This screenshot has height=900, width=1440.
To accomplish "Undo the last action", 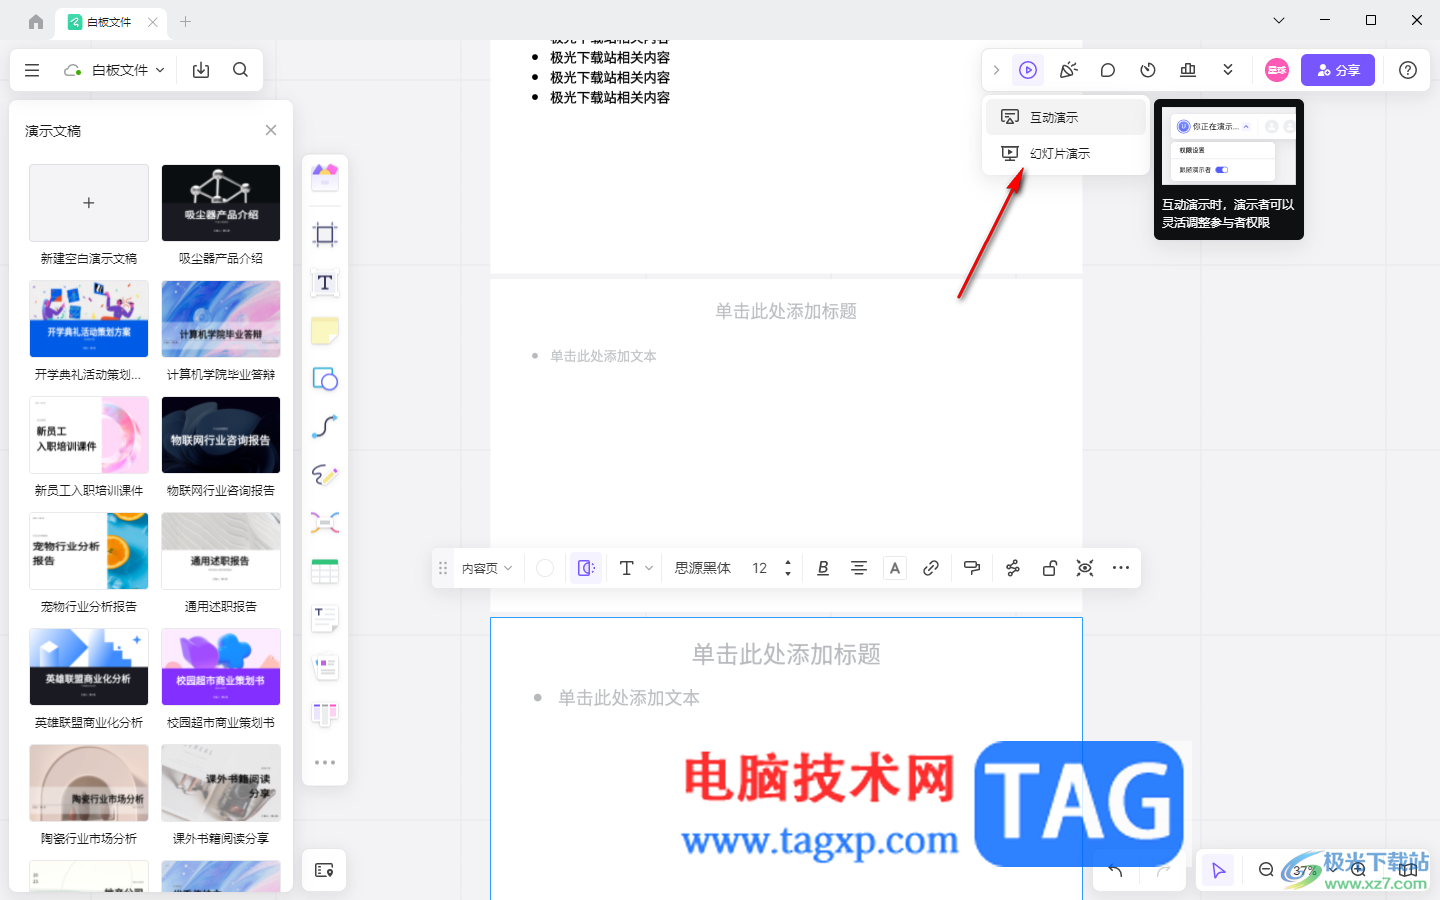I will [x=1115, y=870].
